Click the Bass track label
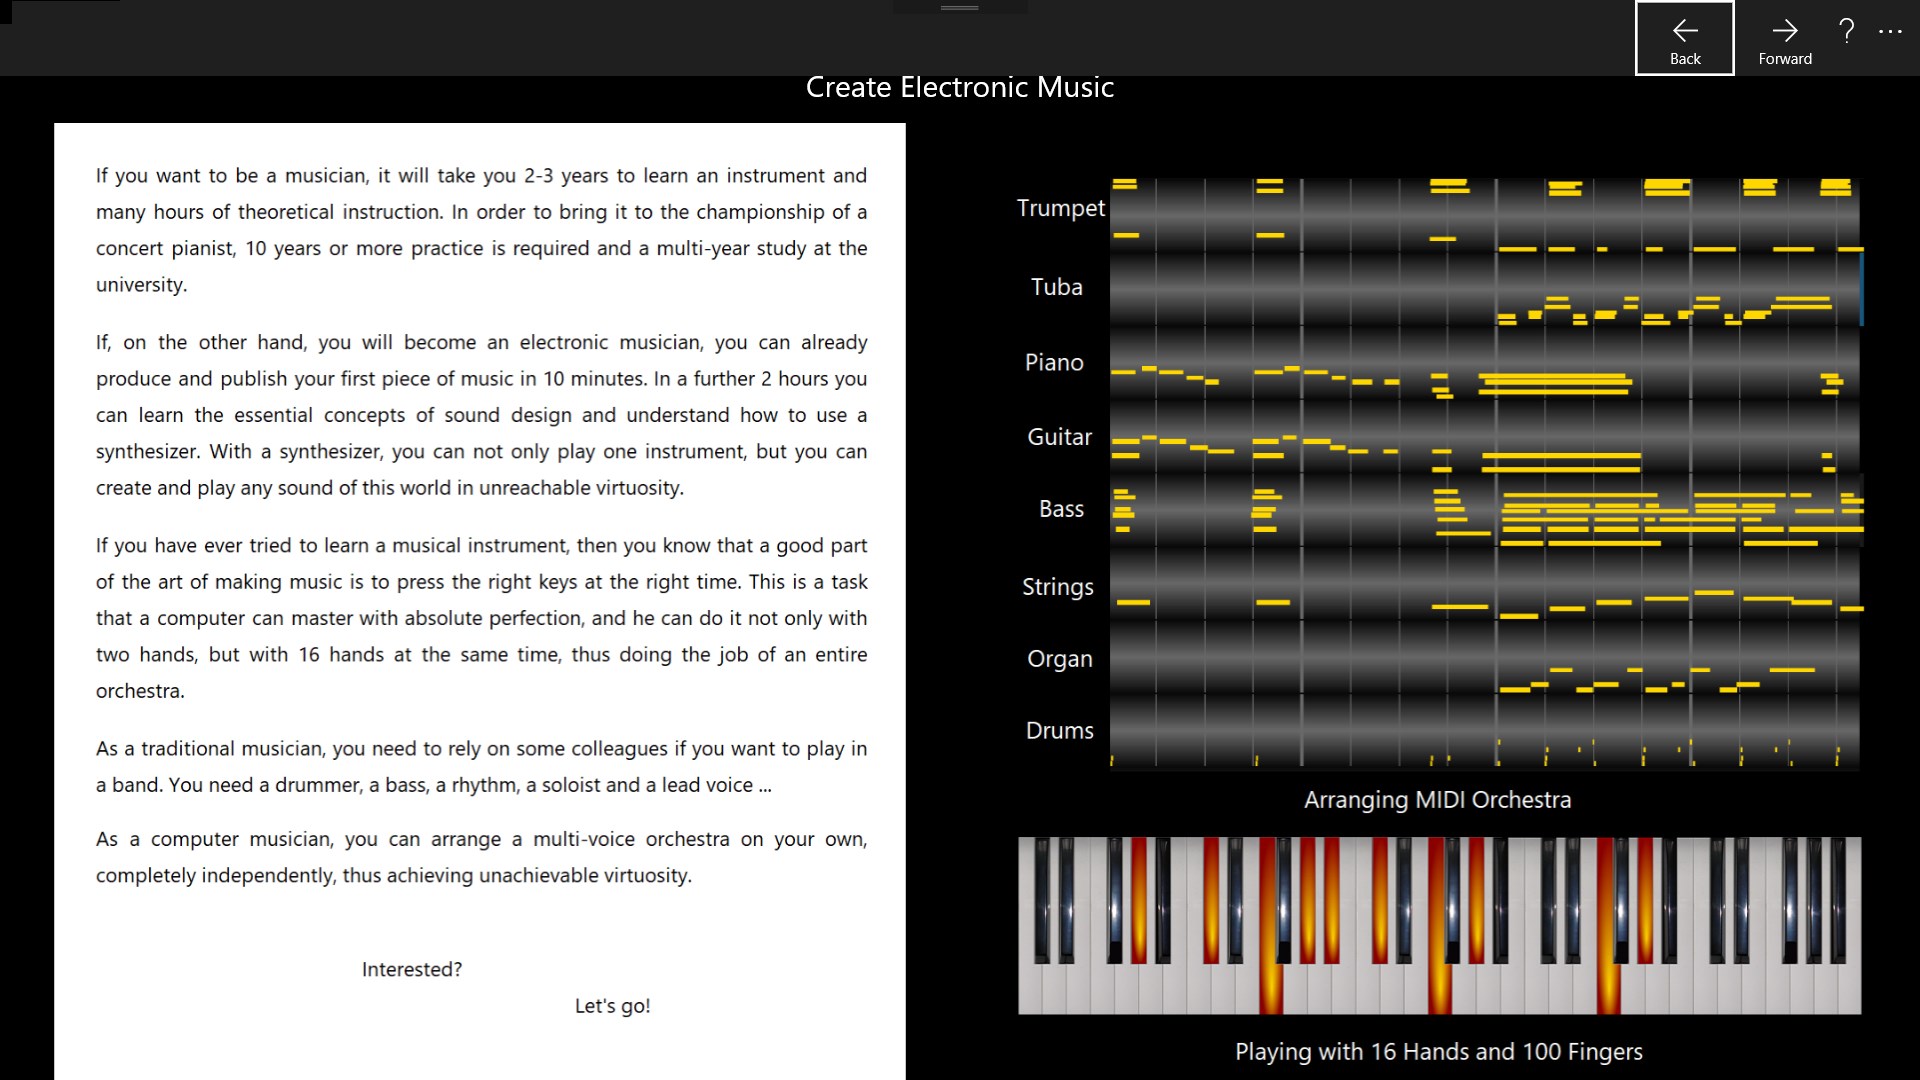 1061,509
